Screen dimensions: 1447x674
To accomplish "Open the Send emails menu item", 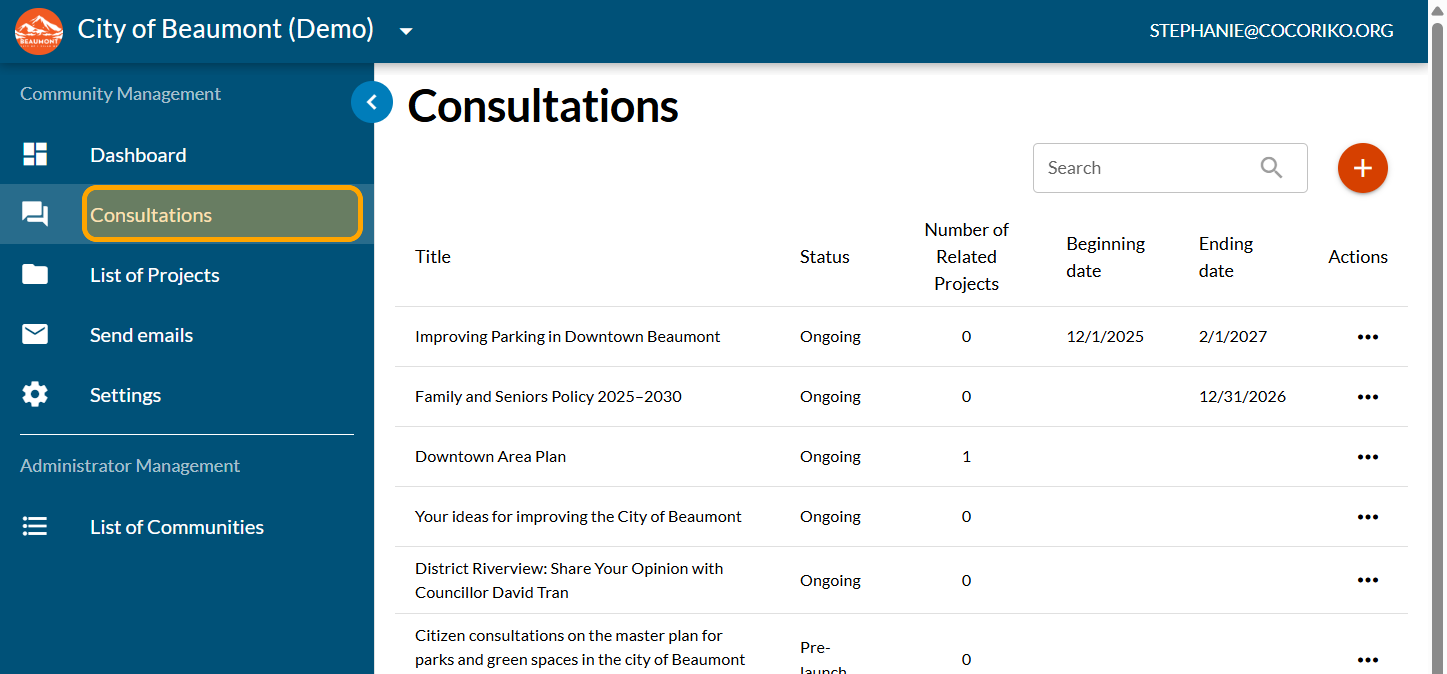I will (x=141, y=335).
